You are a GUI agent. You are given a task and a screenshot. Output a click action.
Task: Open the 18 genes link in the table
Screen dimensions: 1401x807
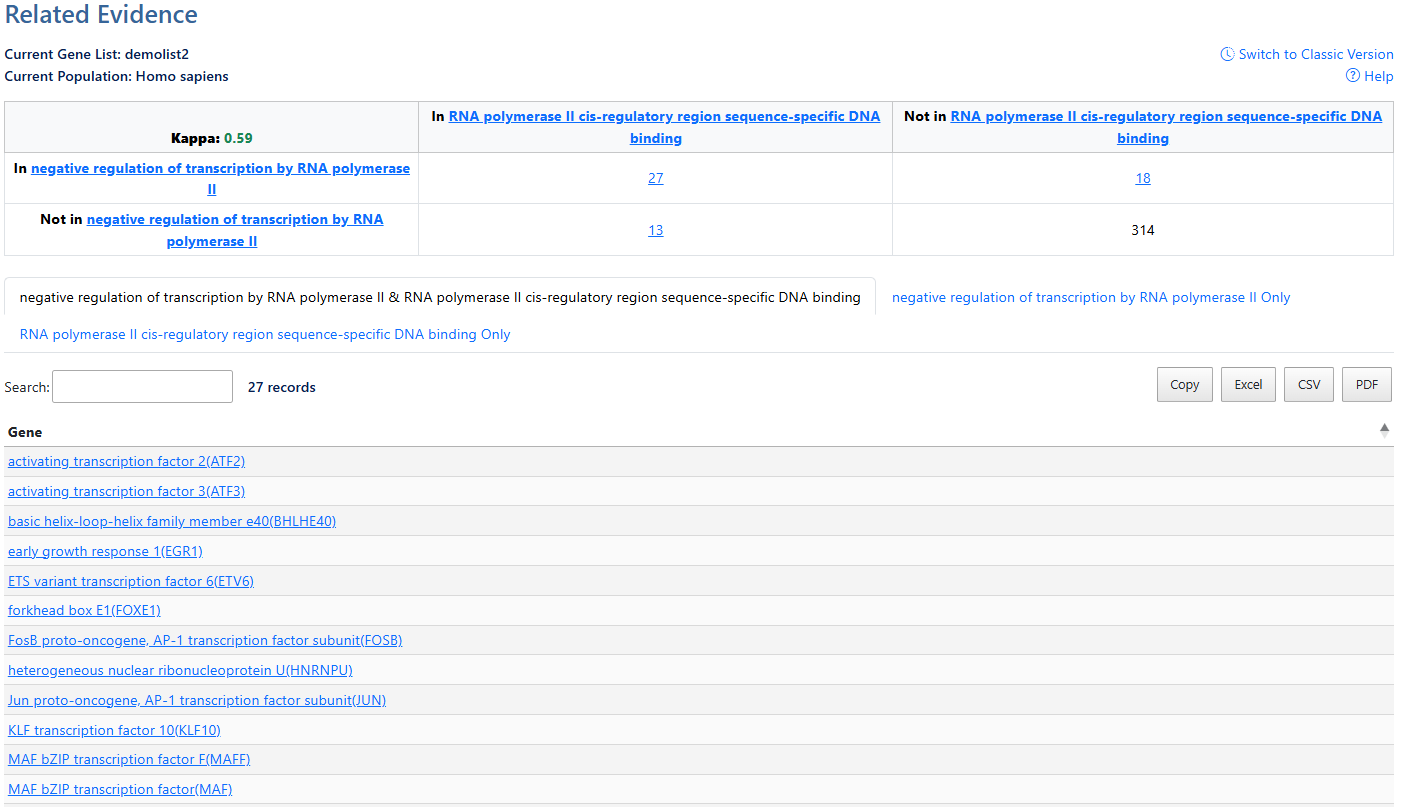(1143, 177)
